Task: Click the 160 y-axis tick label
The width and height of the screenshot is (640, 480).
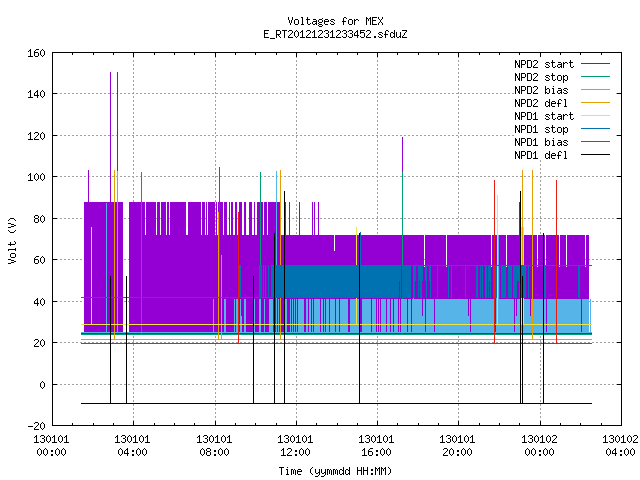Action: click(36, 53)
